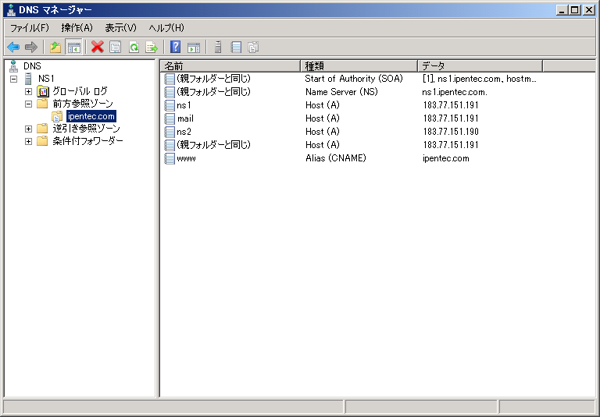600x417 pixels.
Task: Sort by the 名前 column header
Action: pyautogui.click(x=231, y=66)
